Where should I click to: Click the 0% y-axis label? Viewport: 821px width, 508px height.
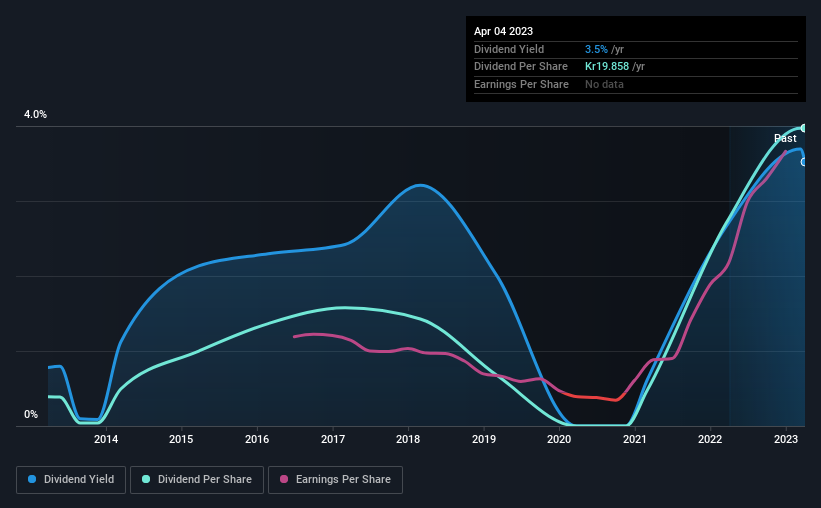31,414
